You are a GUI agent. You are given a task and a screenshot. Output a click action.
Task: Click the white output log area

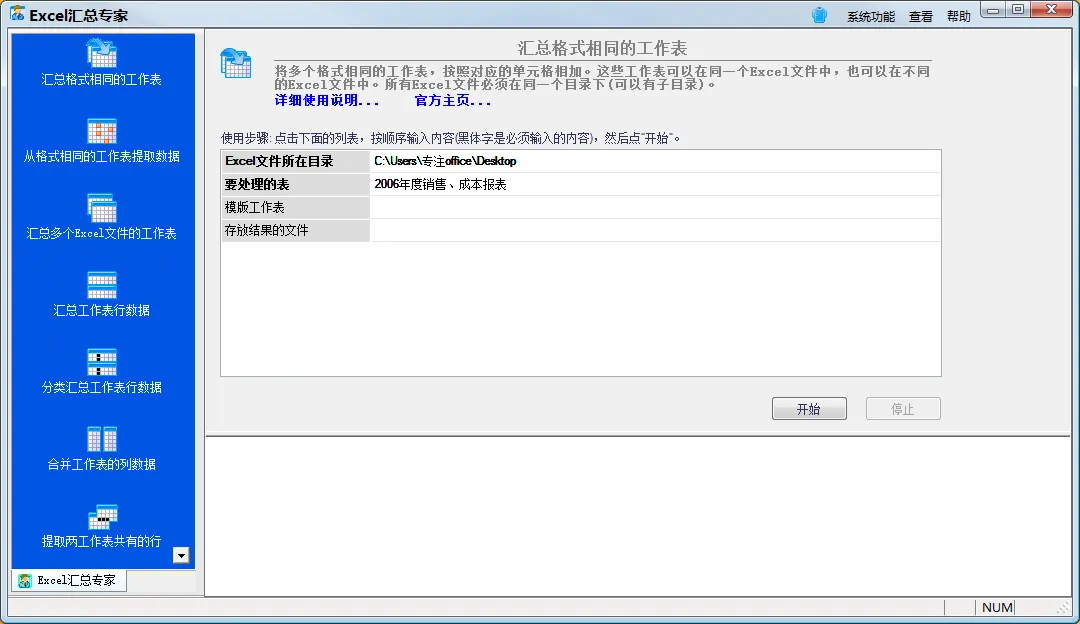point(638,517)
